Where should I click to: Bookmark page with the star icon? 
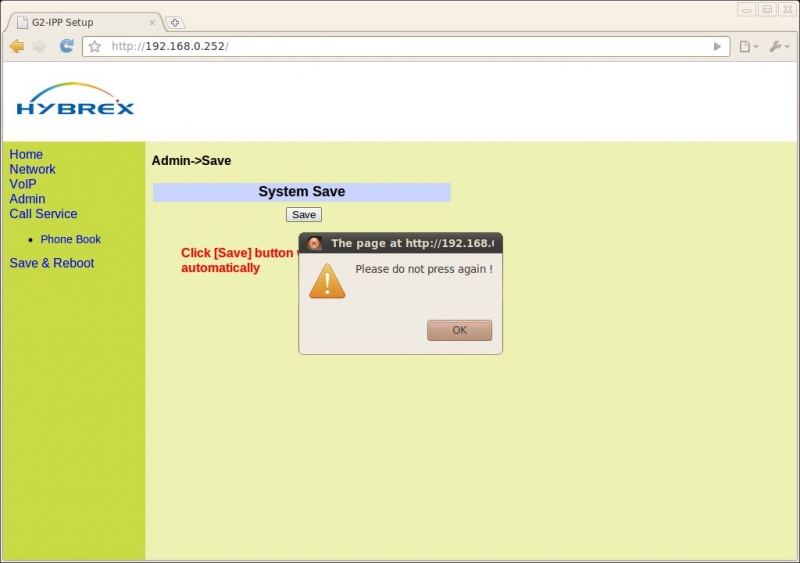click(95, 47)
